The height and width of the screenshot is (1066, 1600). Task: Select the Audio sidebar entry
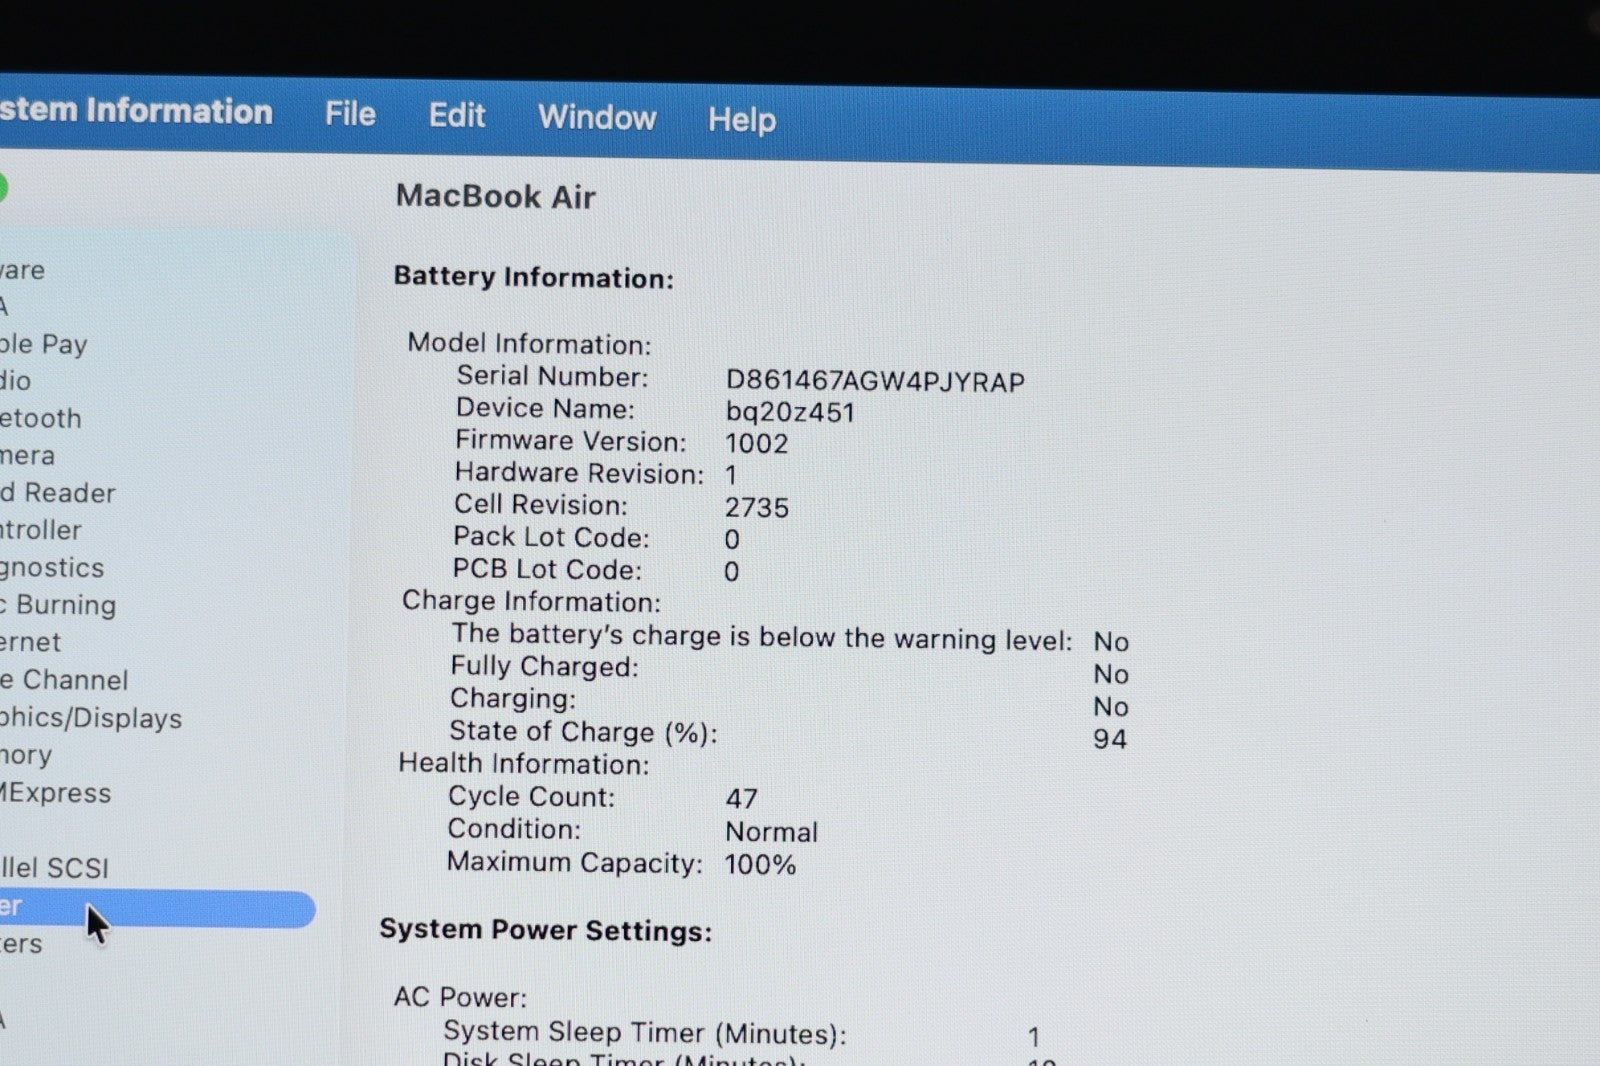point(16,381)
